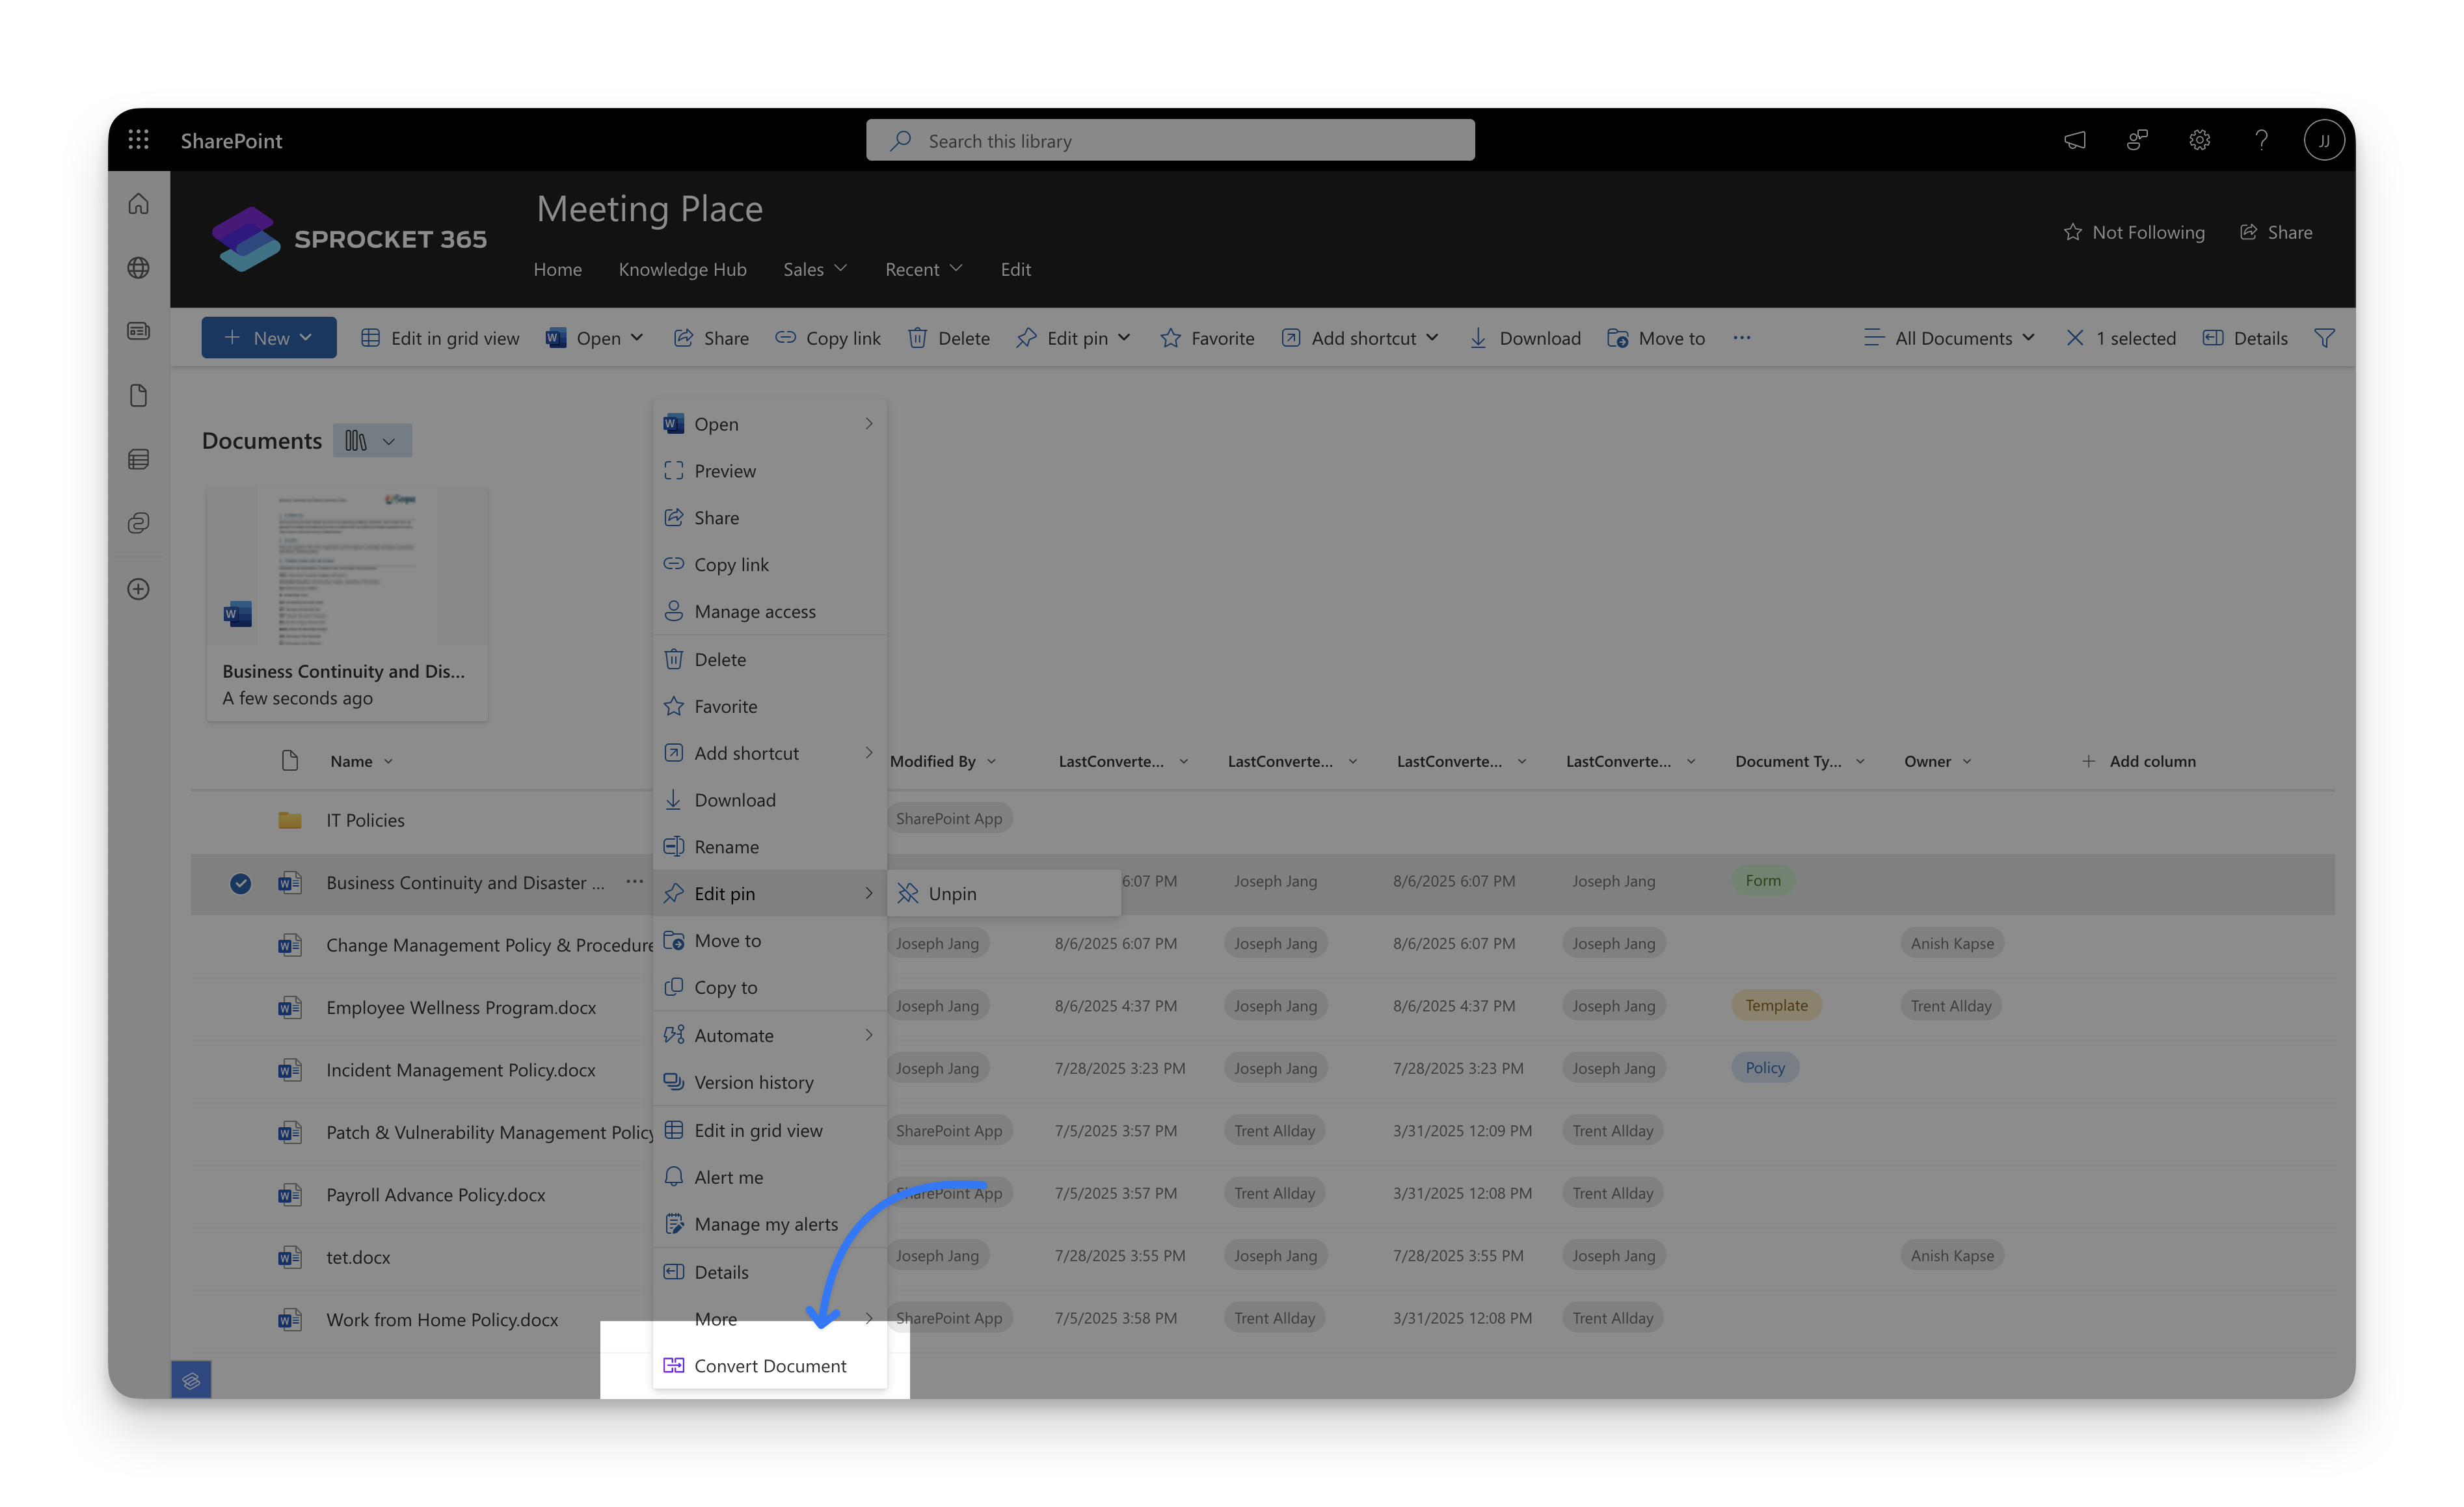
Task: Click the Home icon in left rail
Action: click(139, 204)
